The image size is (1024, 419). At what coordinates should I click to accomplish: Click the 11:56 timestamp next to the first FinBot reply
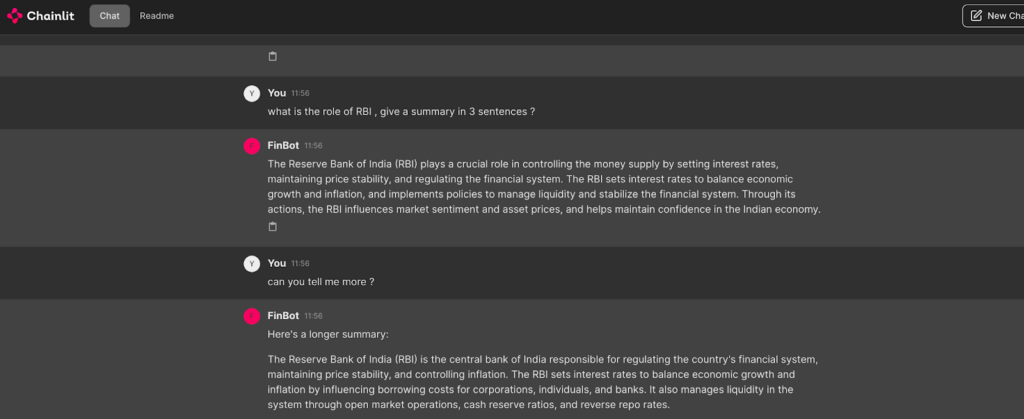click(x=313, y=146)
